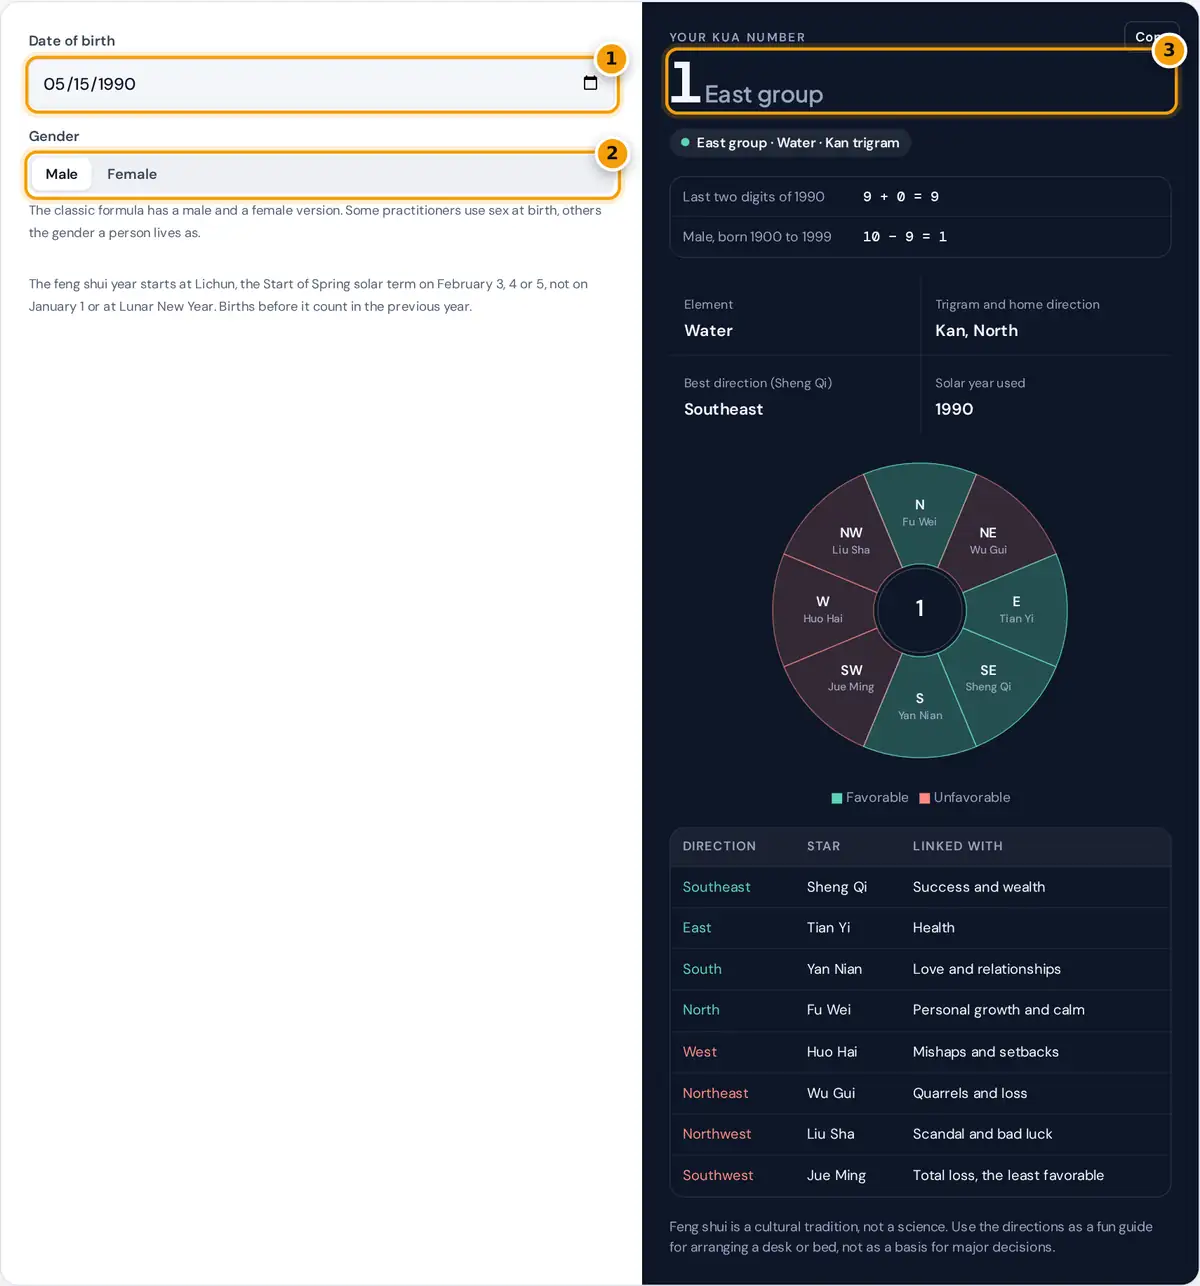Select the E Tian Yi wheel segment
Viewport: 1200px width, 1286px height.
1016,609
